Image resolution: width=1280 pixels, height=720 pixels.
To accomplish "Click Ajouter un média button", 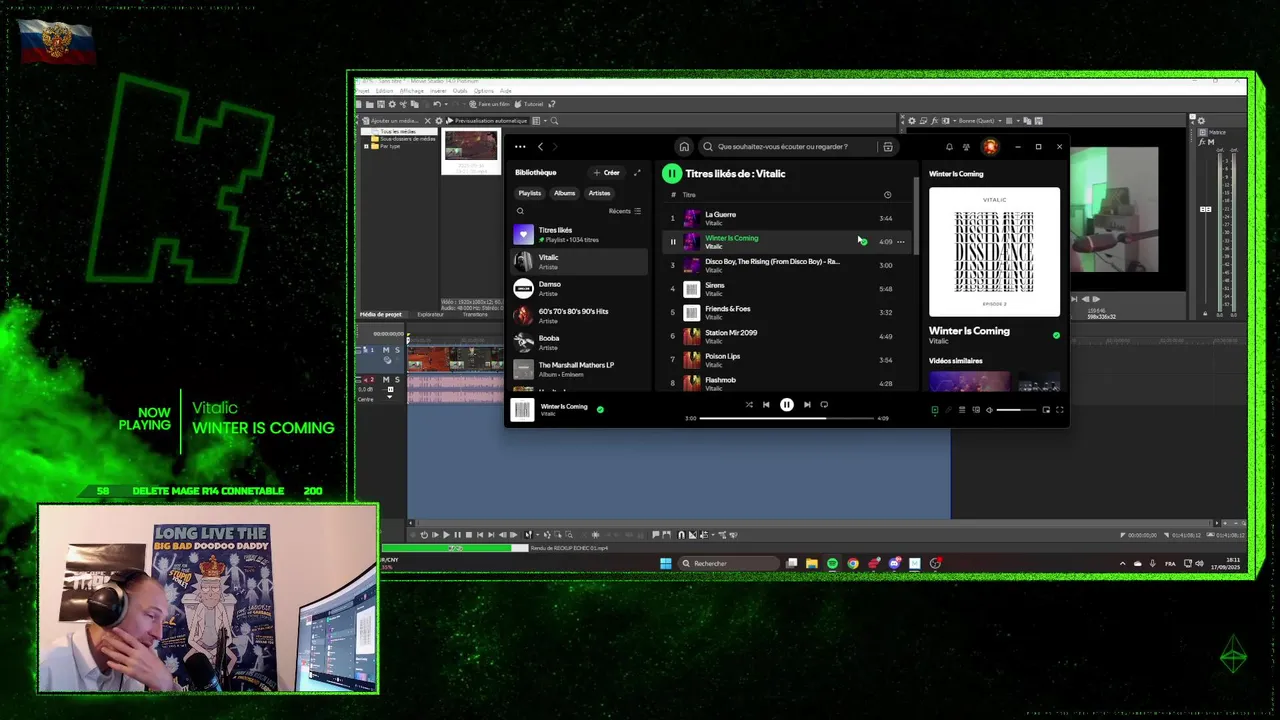I will 392,121.
